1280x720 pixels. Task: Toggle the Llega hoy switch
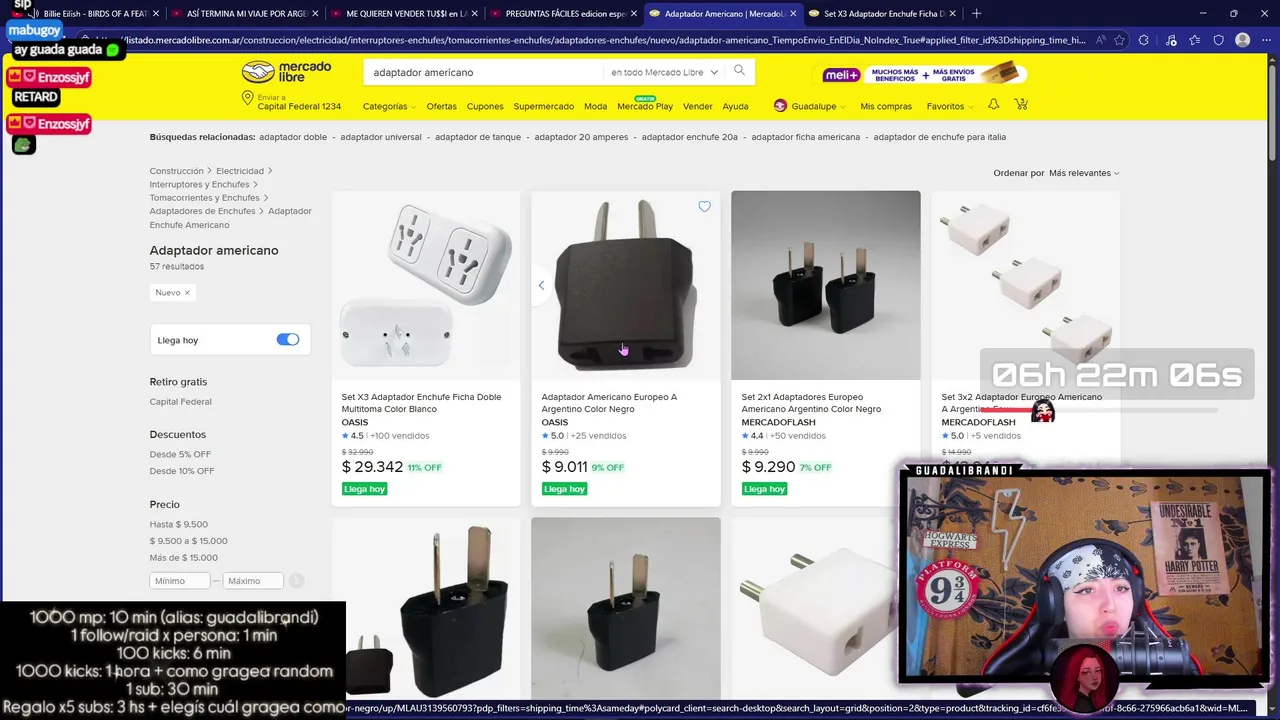(288, 340)
